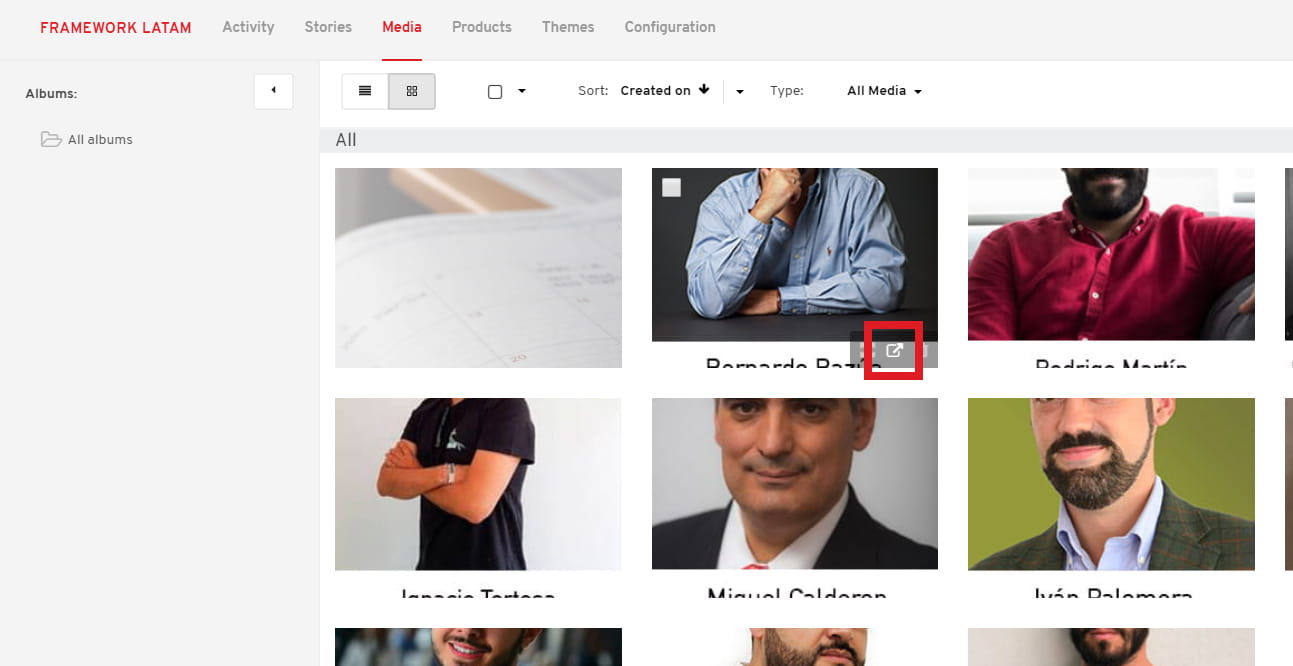The height and width of the screenshot is (666, 1293).
Task: Go to the Activity tab
Action: [x=248, y=27]
